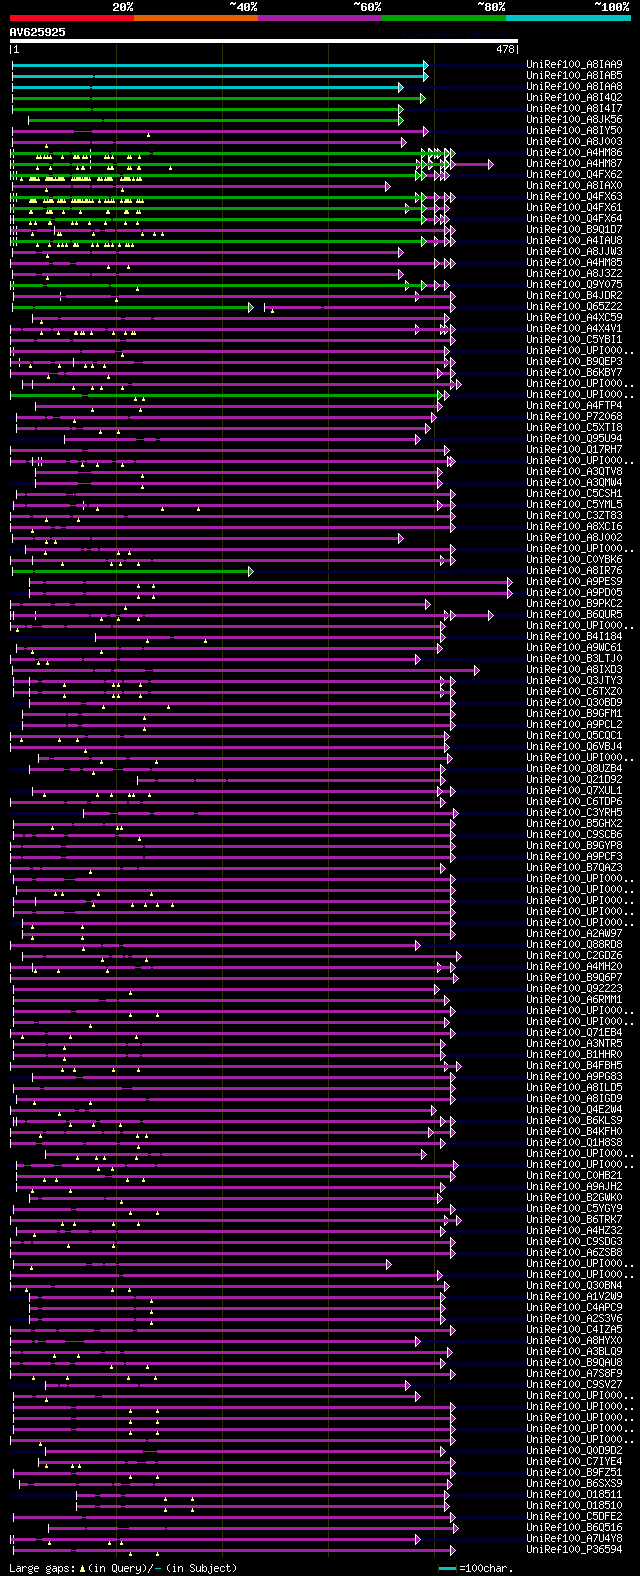The height and width of the screenshot is (1576, 640).
Task: Click UniRef100_Q1H8S8 label
Action: tap(574, 1142)
